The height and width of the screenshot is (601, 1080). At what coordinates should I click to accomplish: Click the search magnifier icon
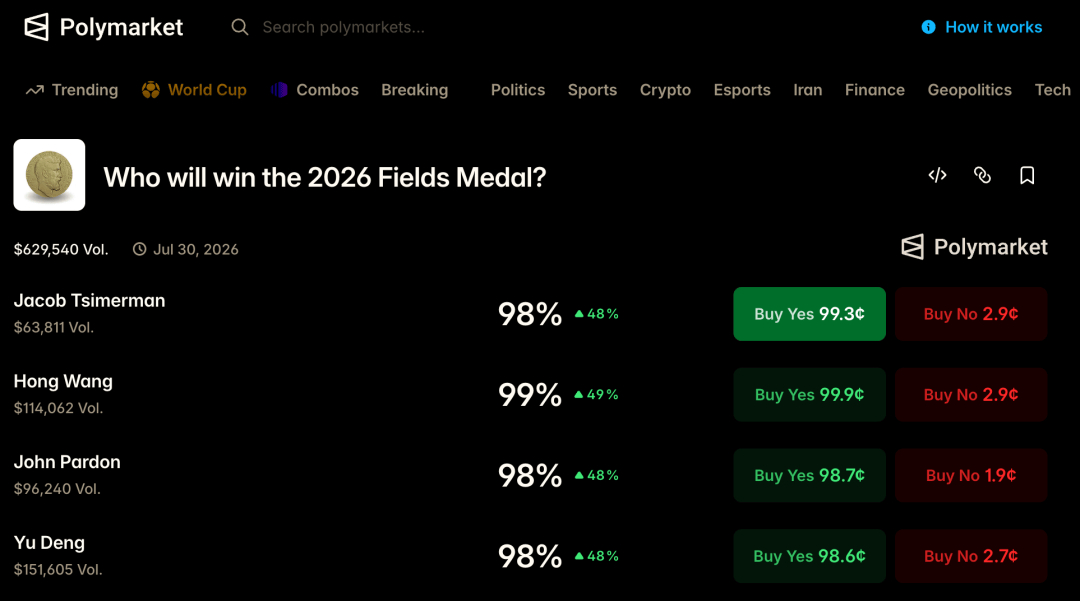tap(240, 28)
